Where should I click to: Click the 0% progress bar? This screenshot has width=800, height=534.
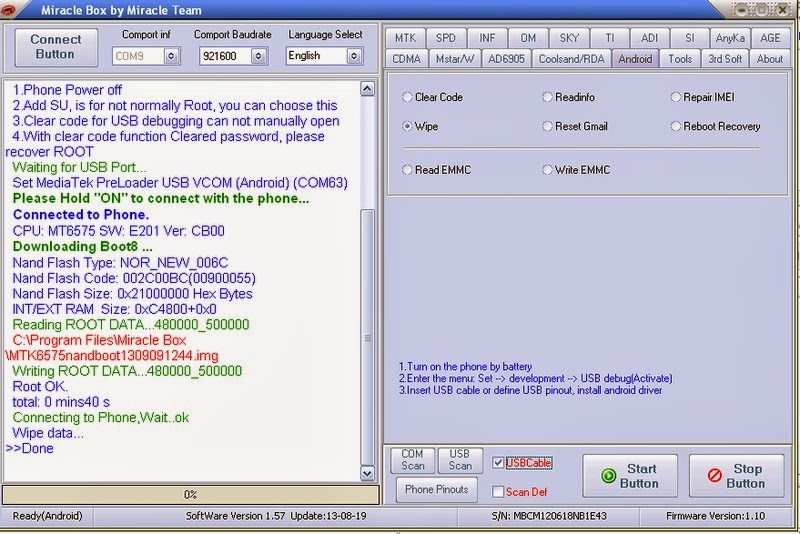click(x=190, y=494)
